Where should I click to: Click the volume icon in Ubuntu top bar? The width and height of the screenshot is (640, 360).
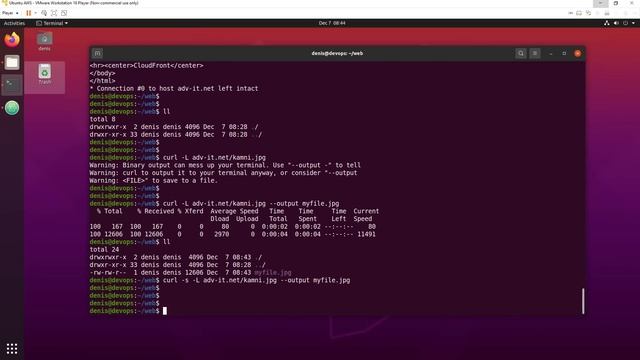tap(616, 23)
